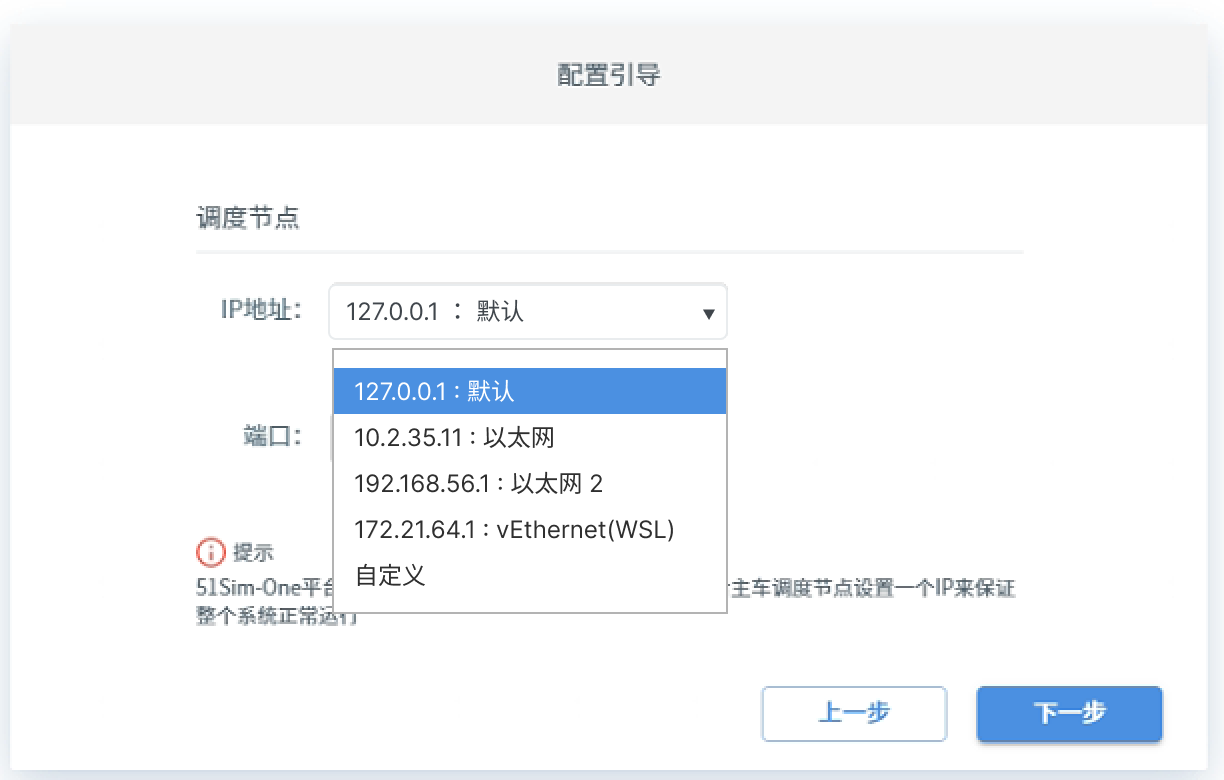Click the 端口 field label
The image size is (1224, 780).
272,436
